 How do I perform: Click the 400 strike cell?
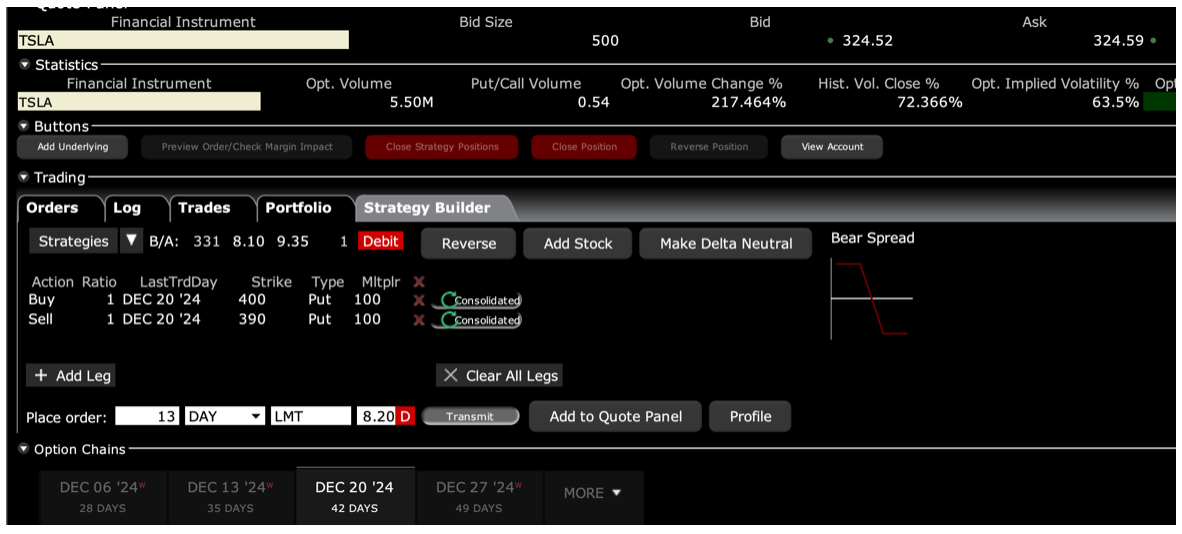pos(253,300)
